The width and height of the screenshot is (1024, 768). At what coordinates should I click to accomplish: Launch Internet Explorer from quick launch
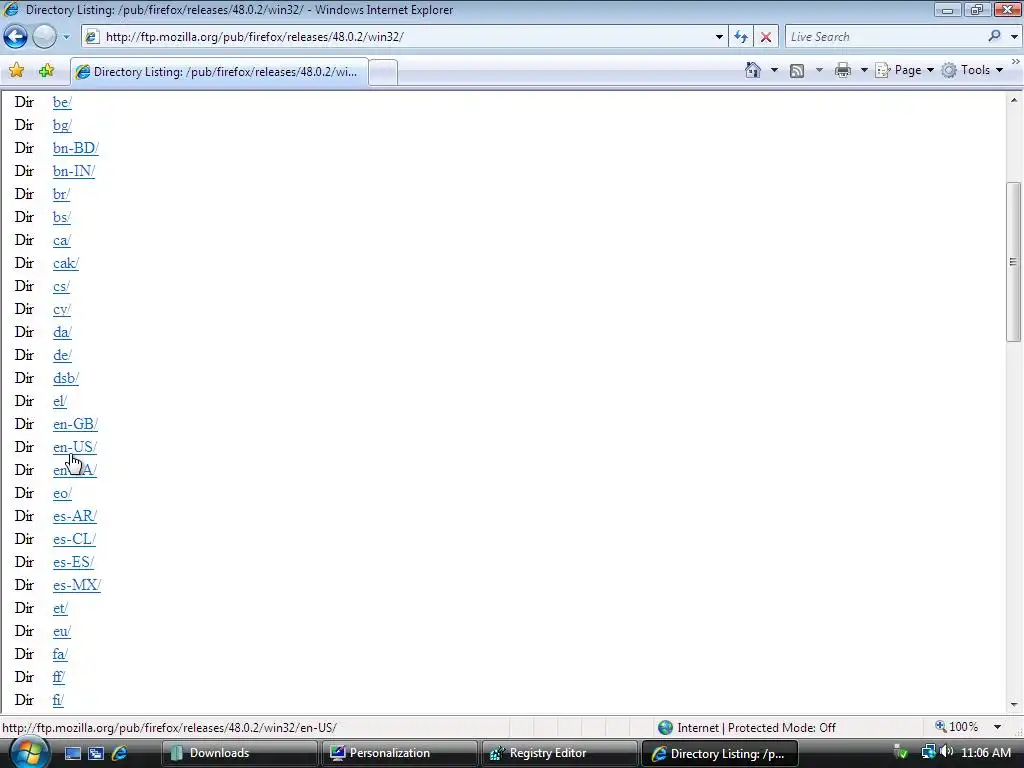120,754
